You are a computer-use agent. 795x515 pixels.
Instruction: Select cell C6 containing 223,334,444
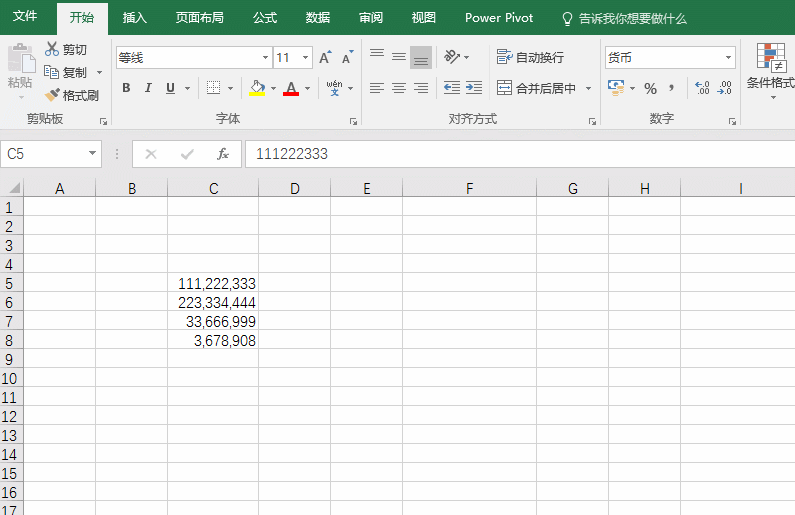(x=213, y=303)
